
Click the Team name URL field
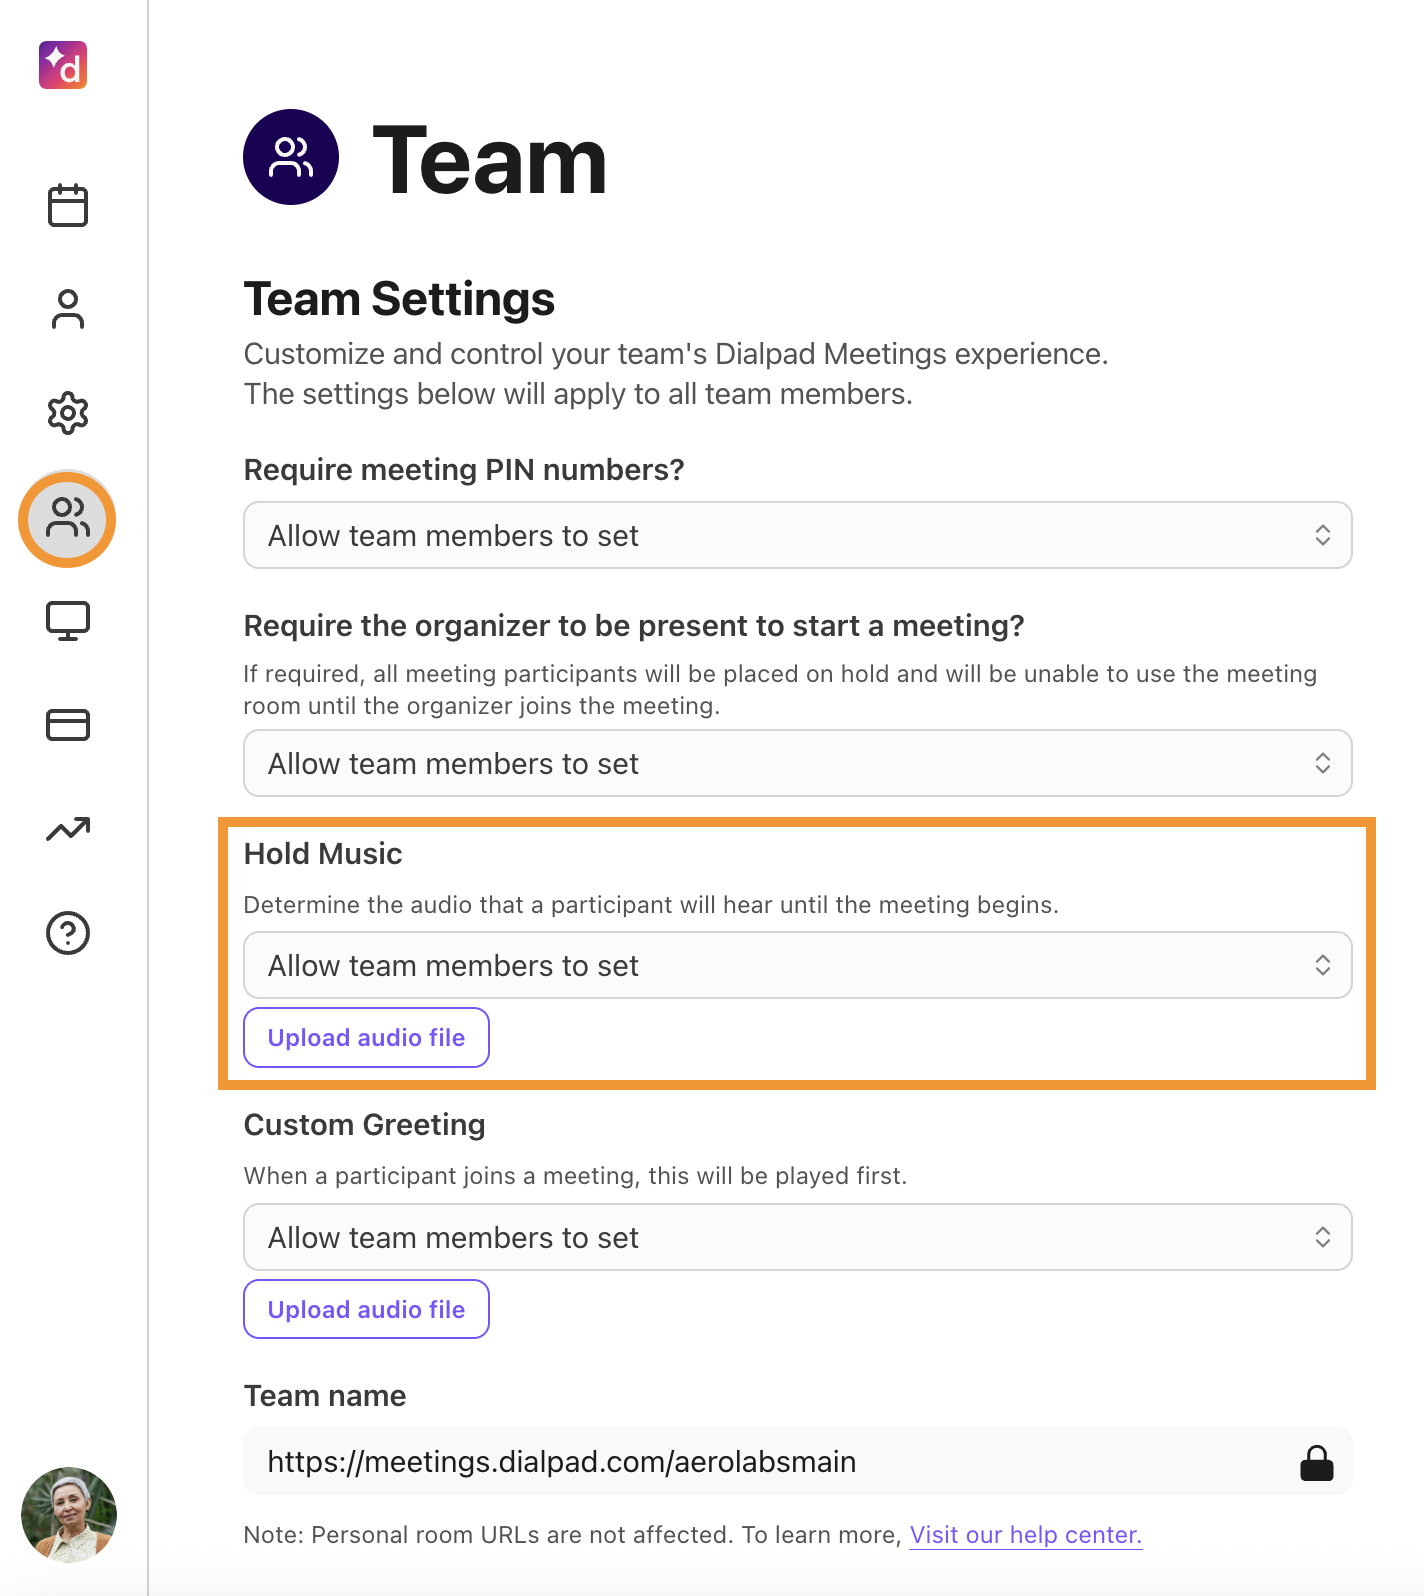(798, 1461)
